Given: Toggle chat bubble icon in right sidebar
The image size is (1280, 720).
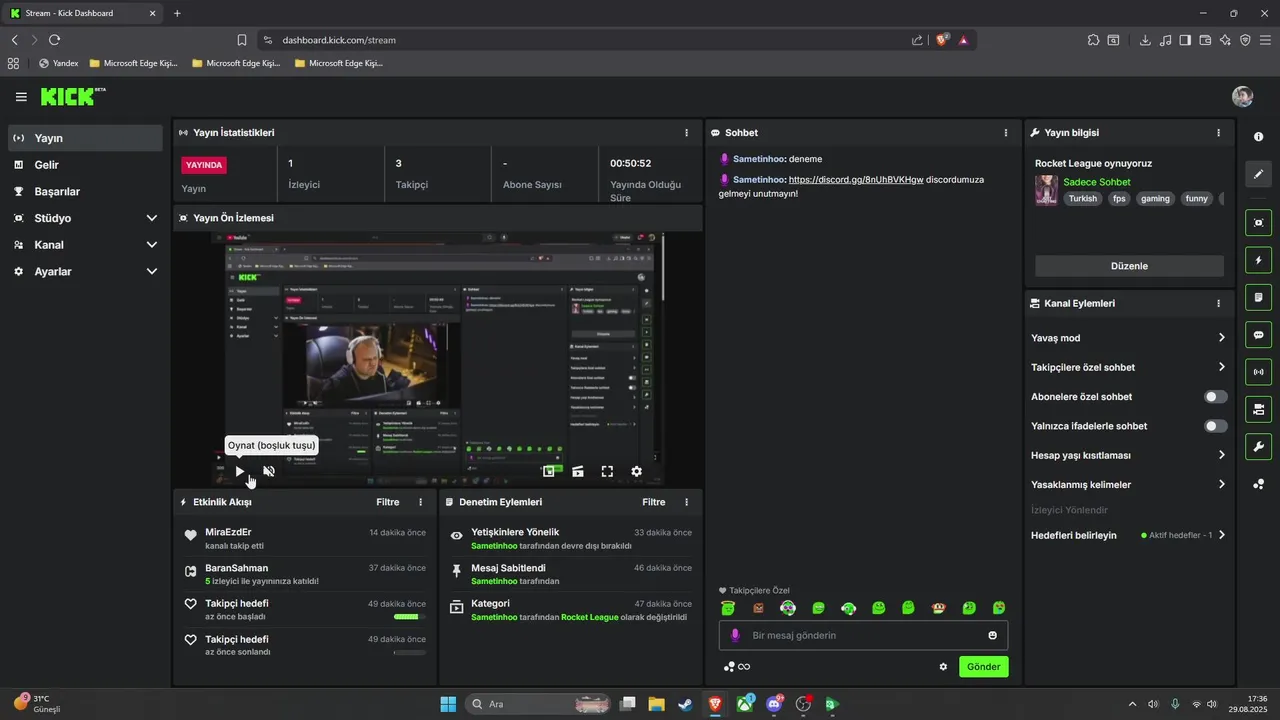Looking at the screenshot, I should click(1259, 335).
